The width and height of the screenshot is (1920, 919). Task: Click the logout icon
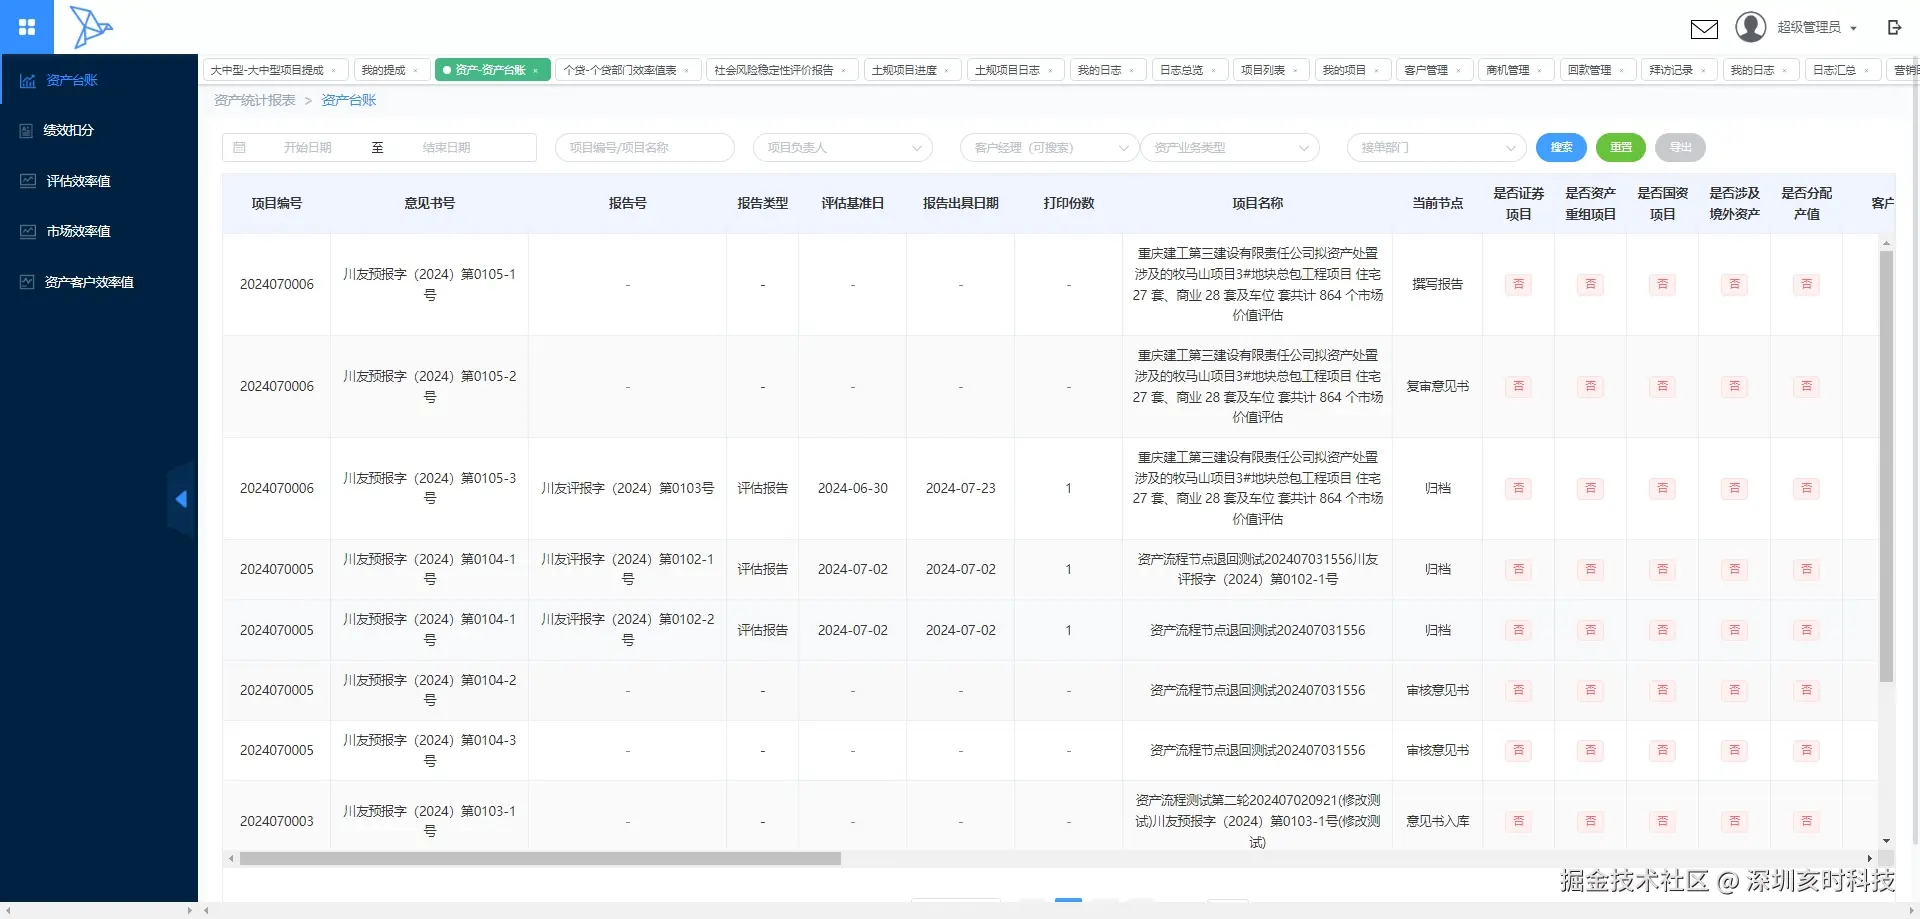(x=1894, y=28)
